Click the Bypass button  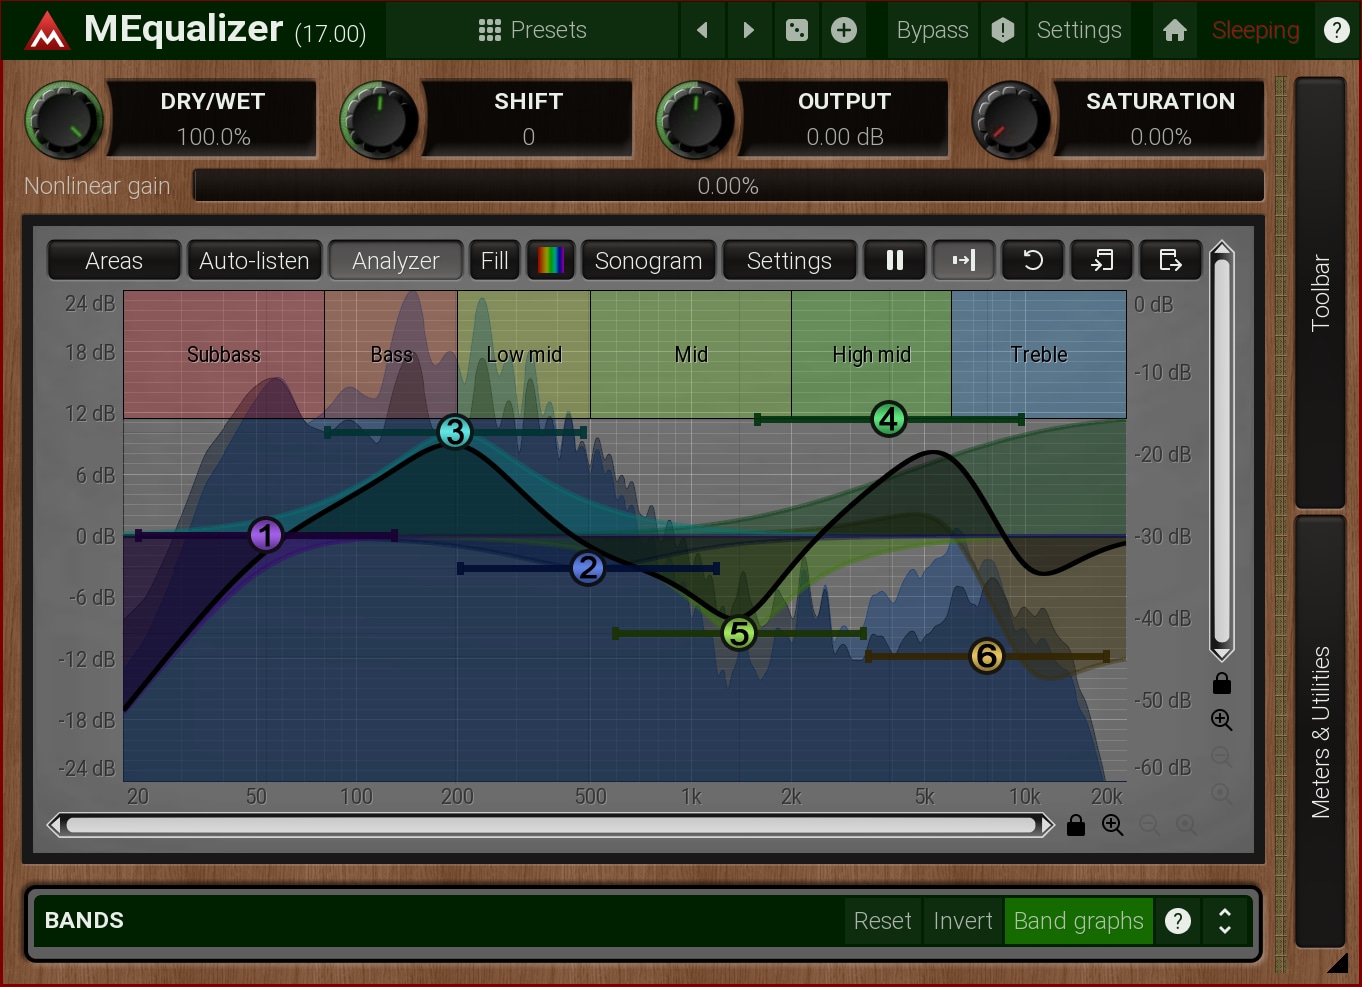[x=932, y=30]
